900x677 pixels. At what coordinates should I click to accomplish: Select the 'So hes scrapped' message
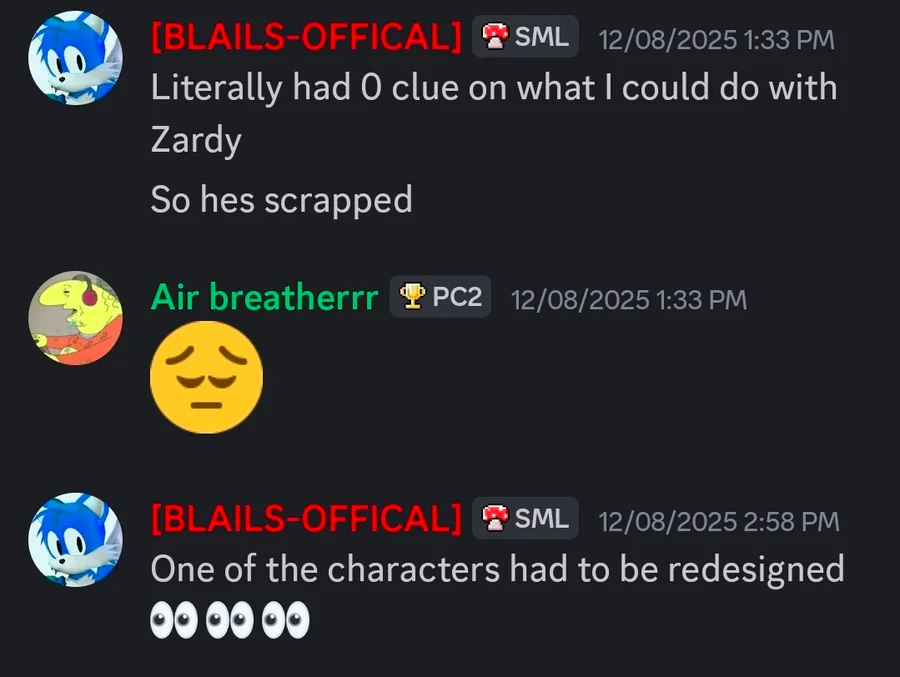click(x=282, y=200)
